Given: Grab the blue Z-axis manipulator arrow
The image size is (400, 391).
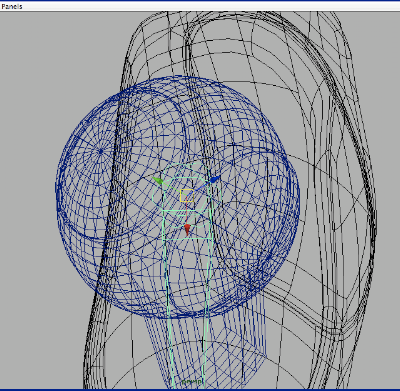Looking at the screenshot, I should point(214,180).
